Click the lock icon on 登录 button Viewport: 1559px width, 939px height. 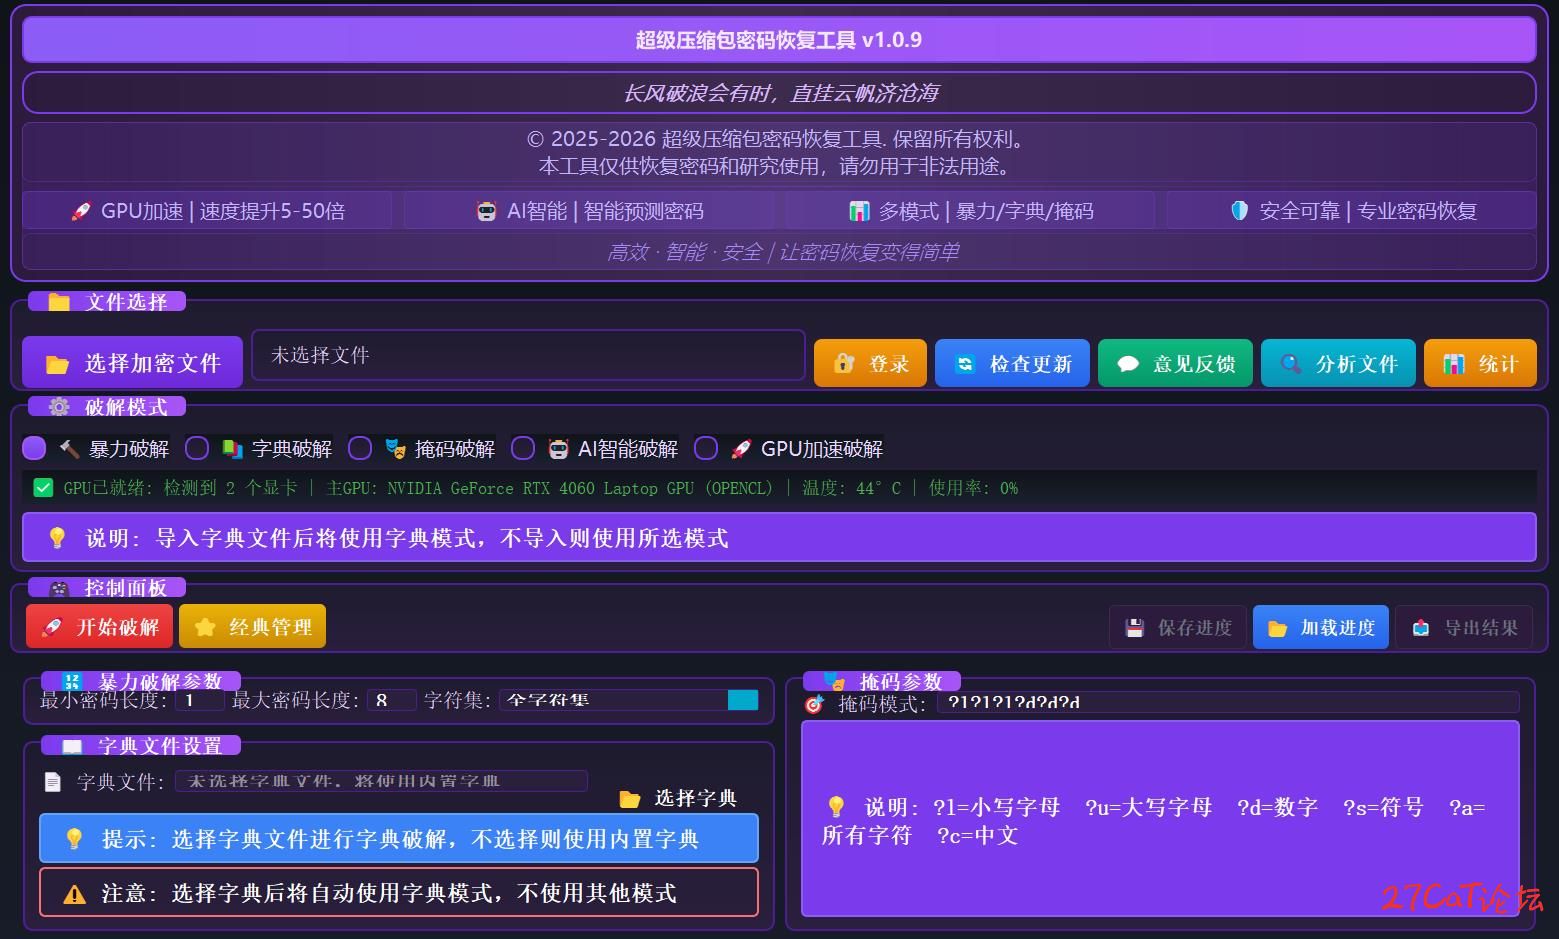tap(844, 364)
